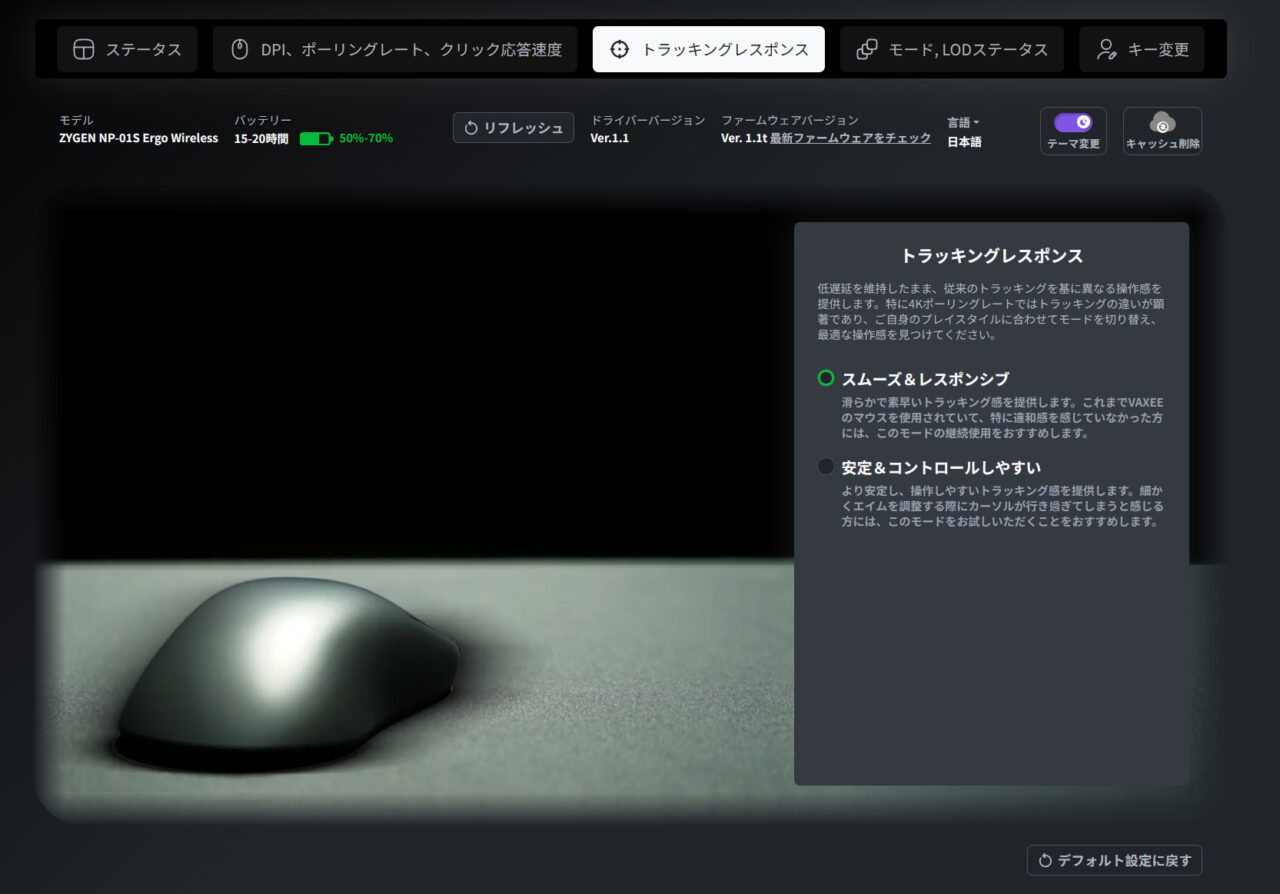The height and width of the screenshot is (894, 1280).
Task: Switch to DPI、ポーリングレート、クリック応答速度 tab
Action: [395, 49]
